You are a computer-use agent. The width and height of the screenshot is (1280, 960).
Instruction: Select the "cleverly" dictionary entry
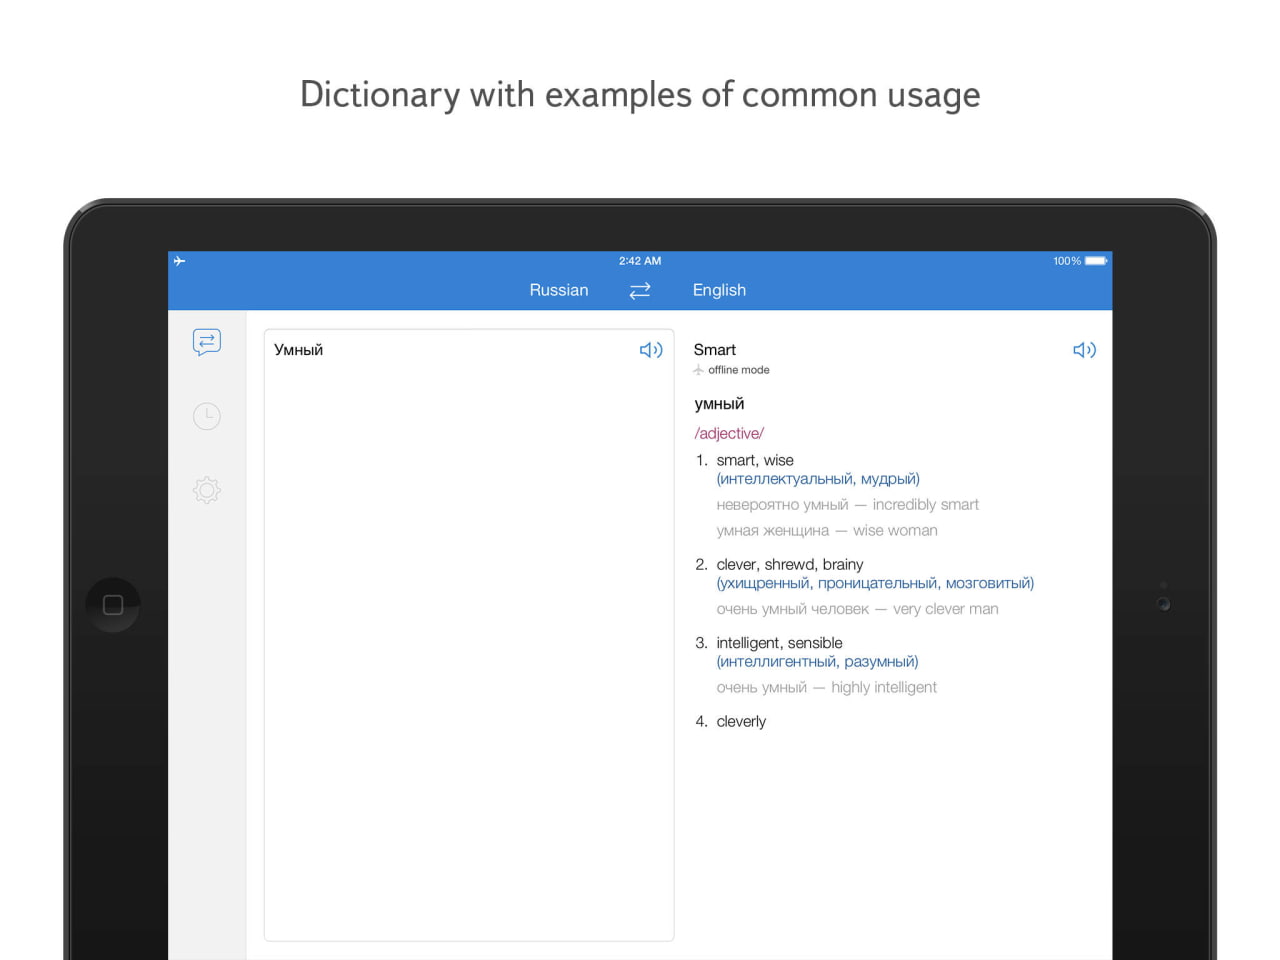pyautogui.click(x=741, y=721)
